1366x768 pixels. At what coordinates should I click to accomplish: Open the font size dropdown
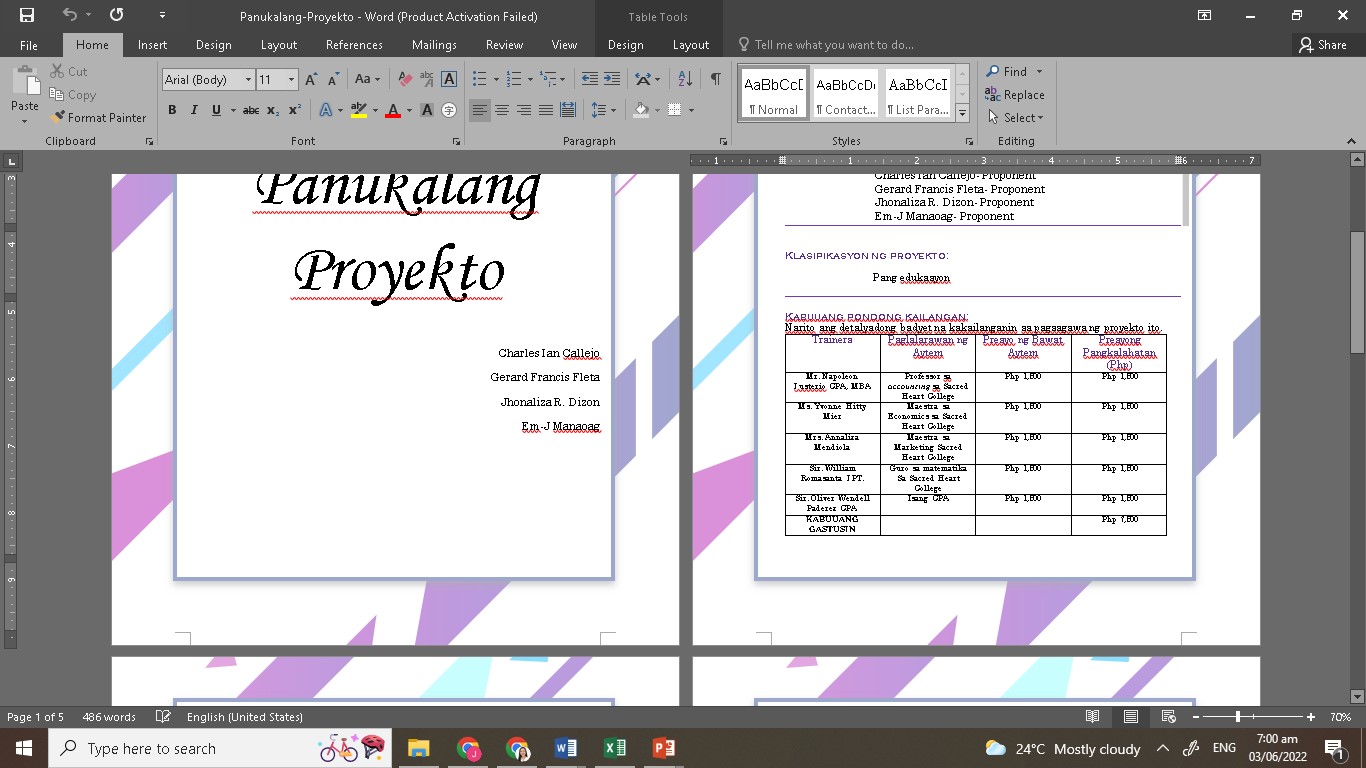291,79
